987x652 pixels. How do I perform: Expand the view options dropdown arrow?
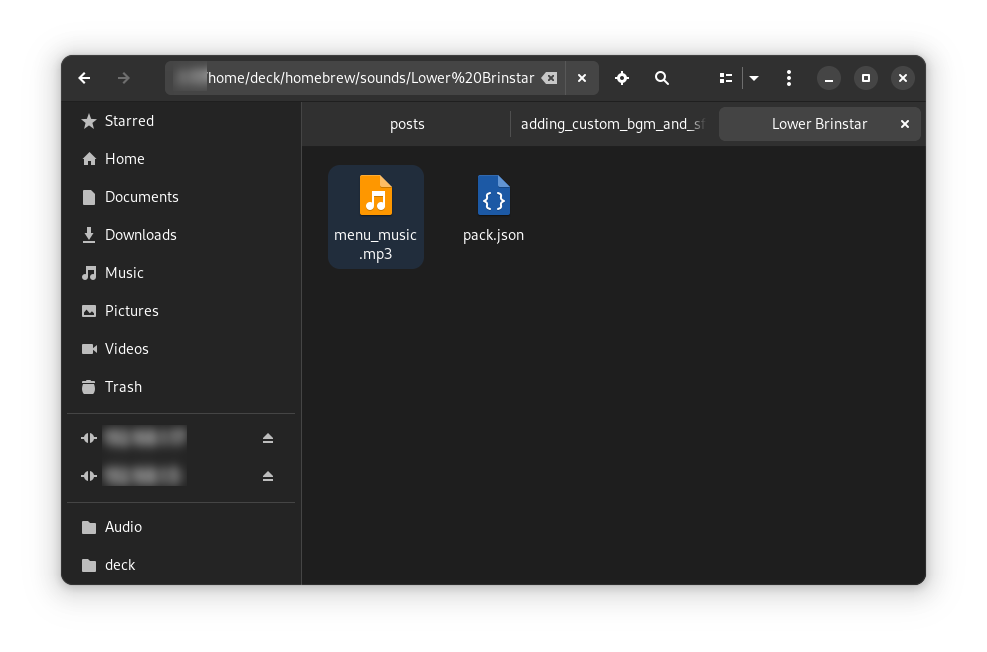pyautogui.click(x=754, y=78)
